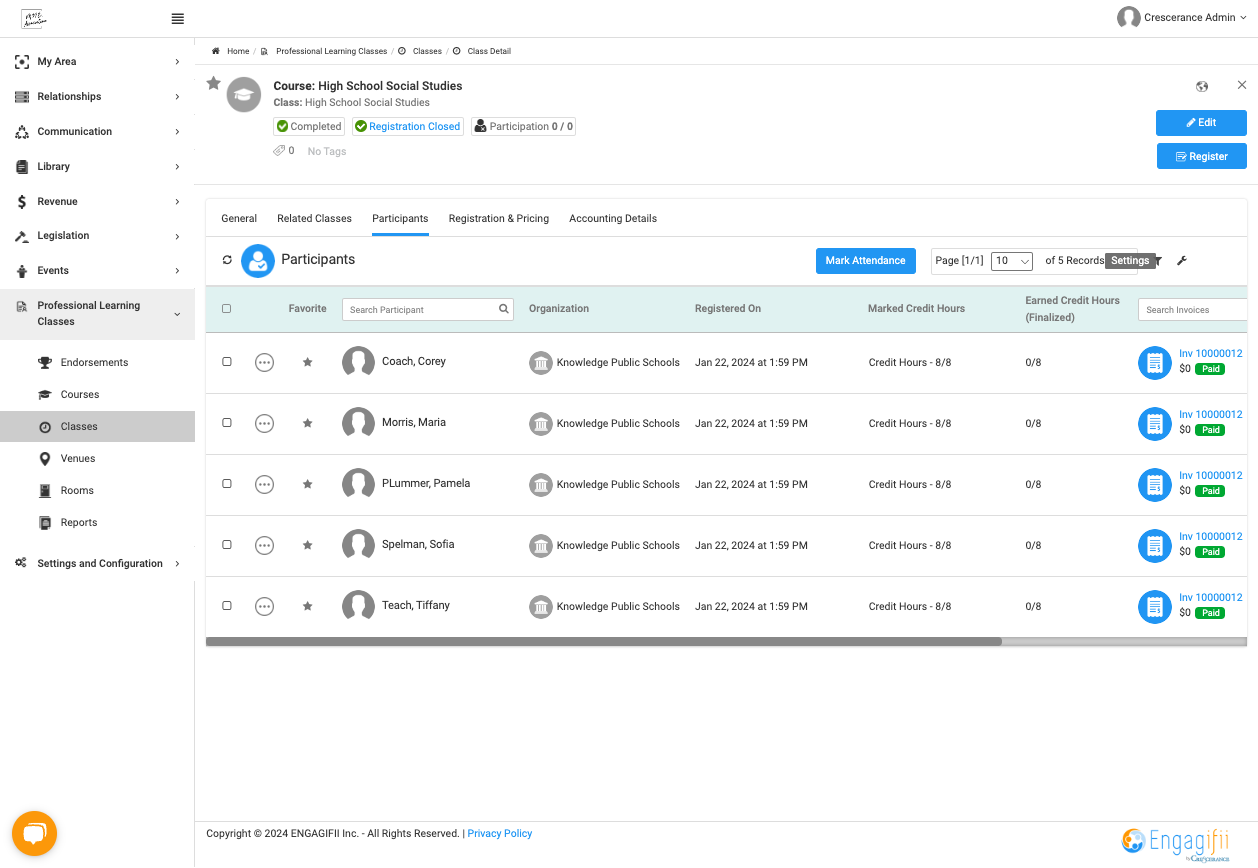Open the Crescerance Admin user menu
This screenshot has width=1258, height=868.
point(1182,17)
